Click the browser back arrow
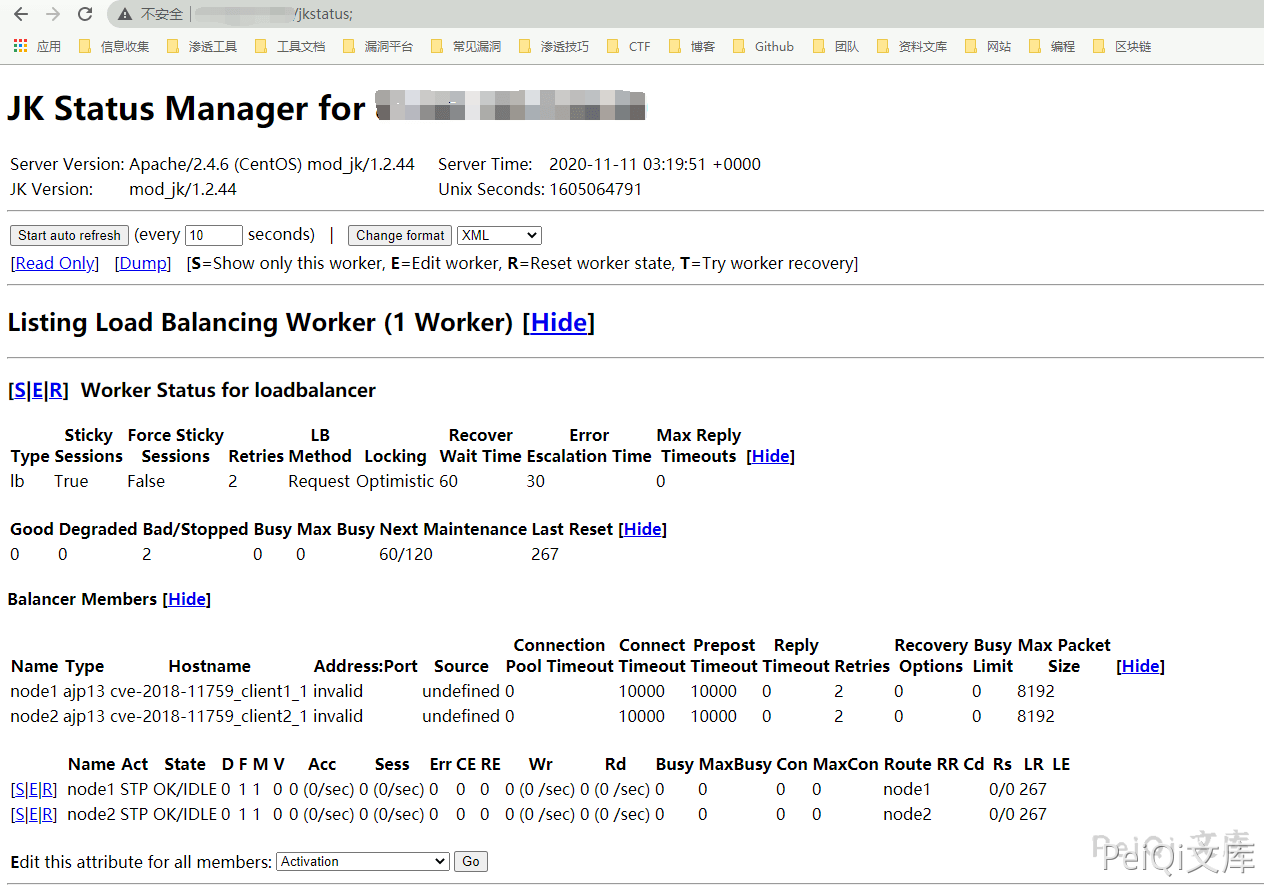Screen dimensions: 1264x886 click(x=21, y=14)
